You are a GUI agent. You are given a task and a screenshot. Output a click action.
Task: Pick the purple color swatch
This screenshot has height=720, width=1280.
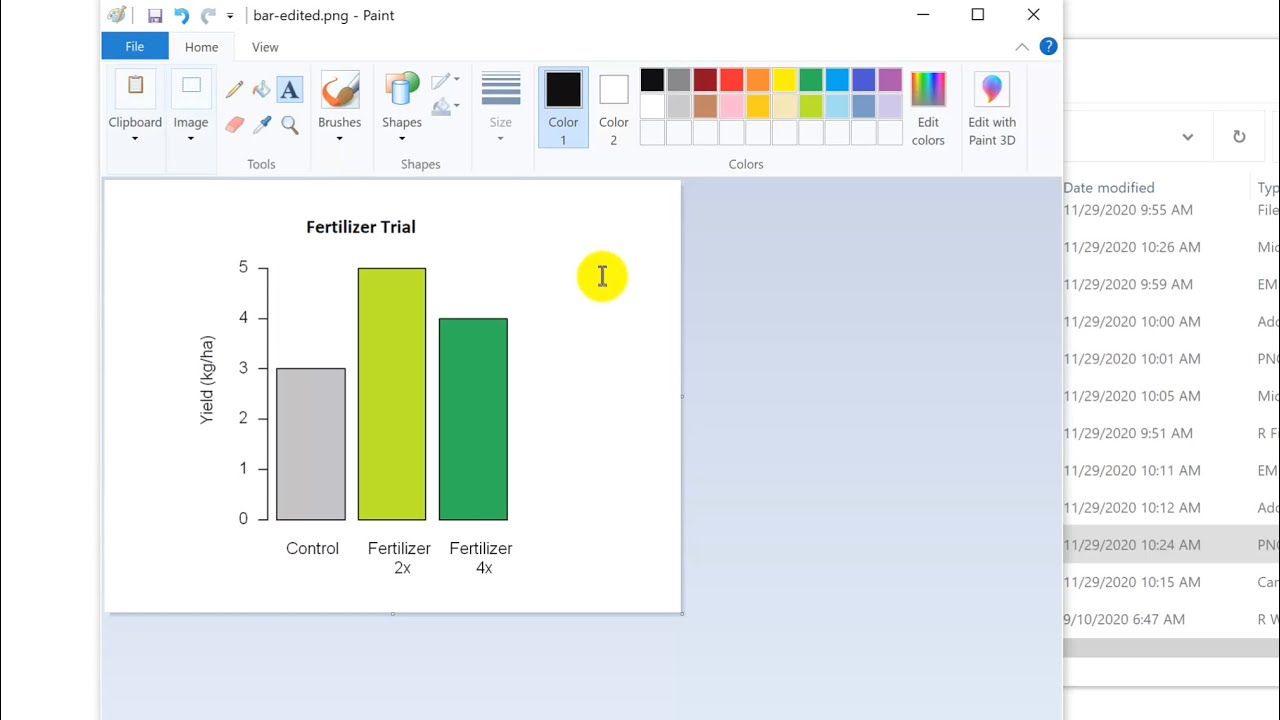click(890, 80)
